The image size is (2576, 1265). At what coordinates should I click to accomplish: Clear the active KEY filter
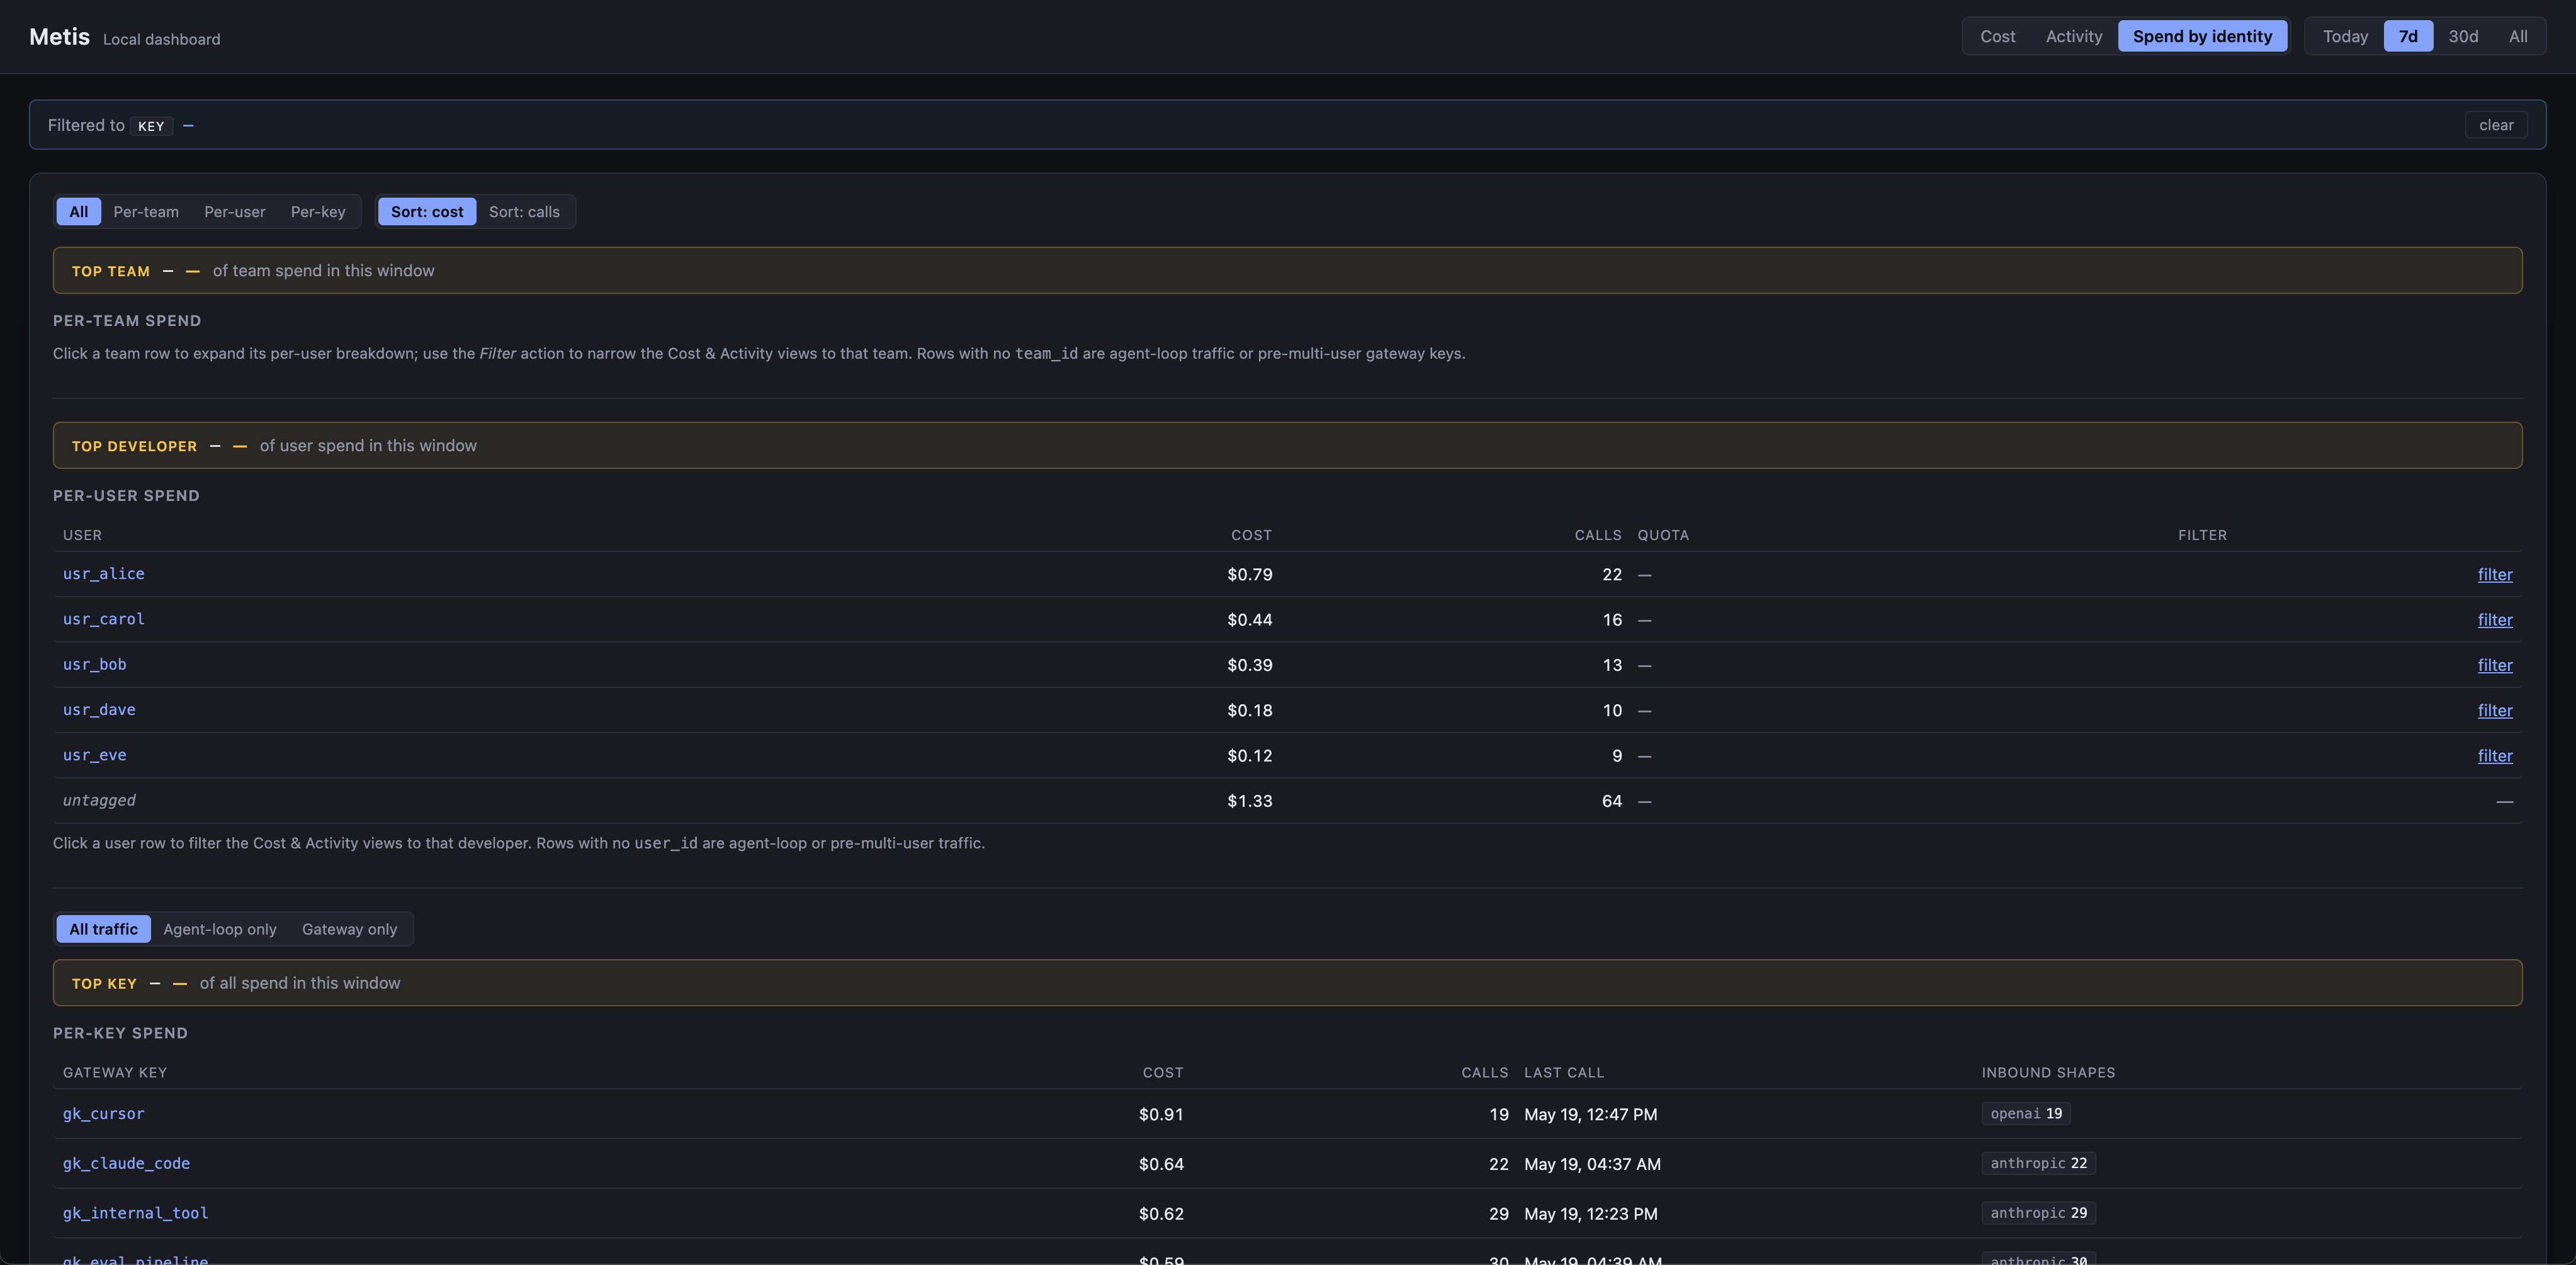click(2496, 125)
